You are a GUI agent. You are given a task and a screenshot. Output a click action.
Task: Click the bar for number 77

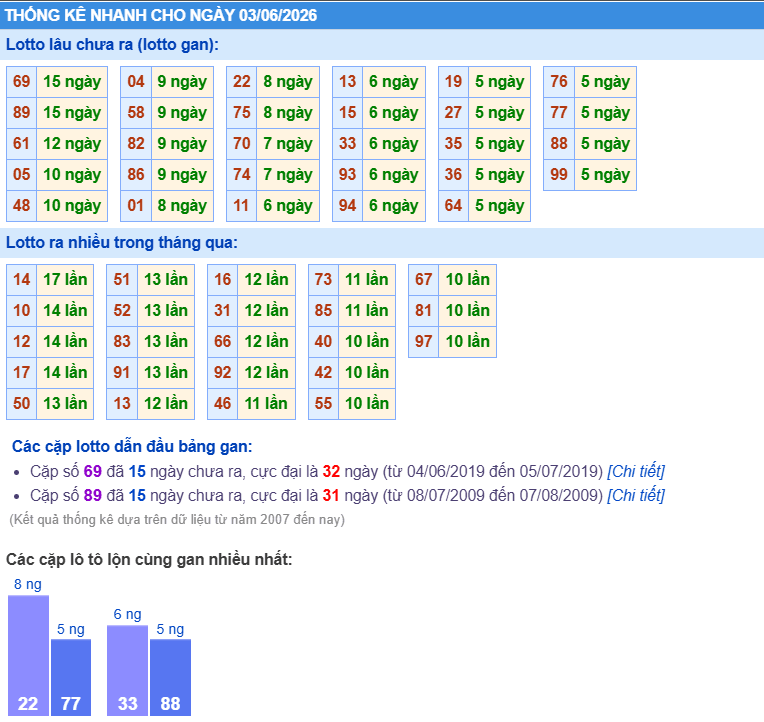(x=71, y=677)
